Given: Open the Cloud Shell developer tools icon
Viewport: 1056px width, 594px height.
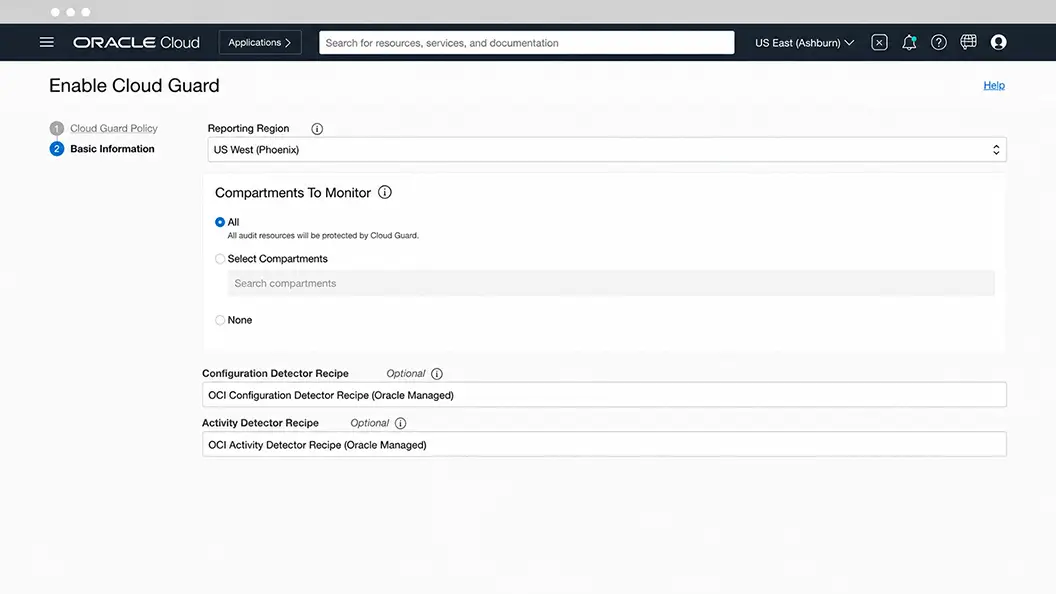Looking at the screenshot, I should (x=879, y=42).
